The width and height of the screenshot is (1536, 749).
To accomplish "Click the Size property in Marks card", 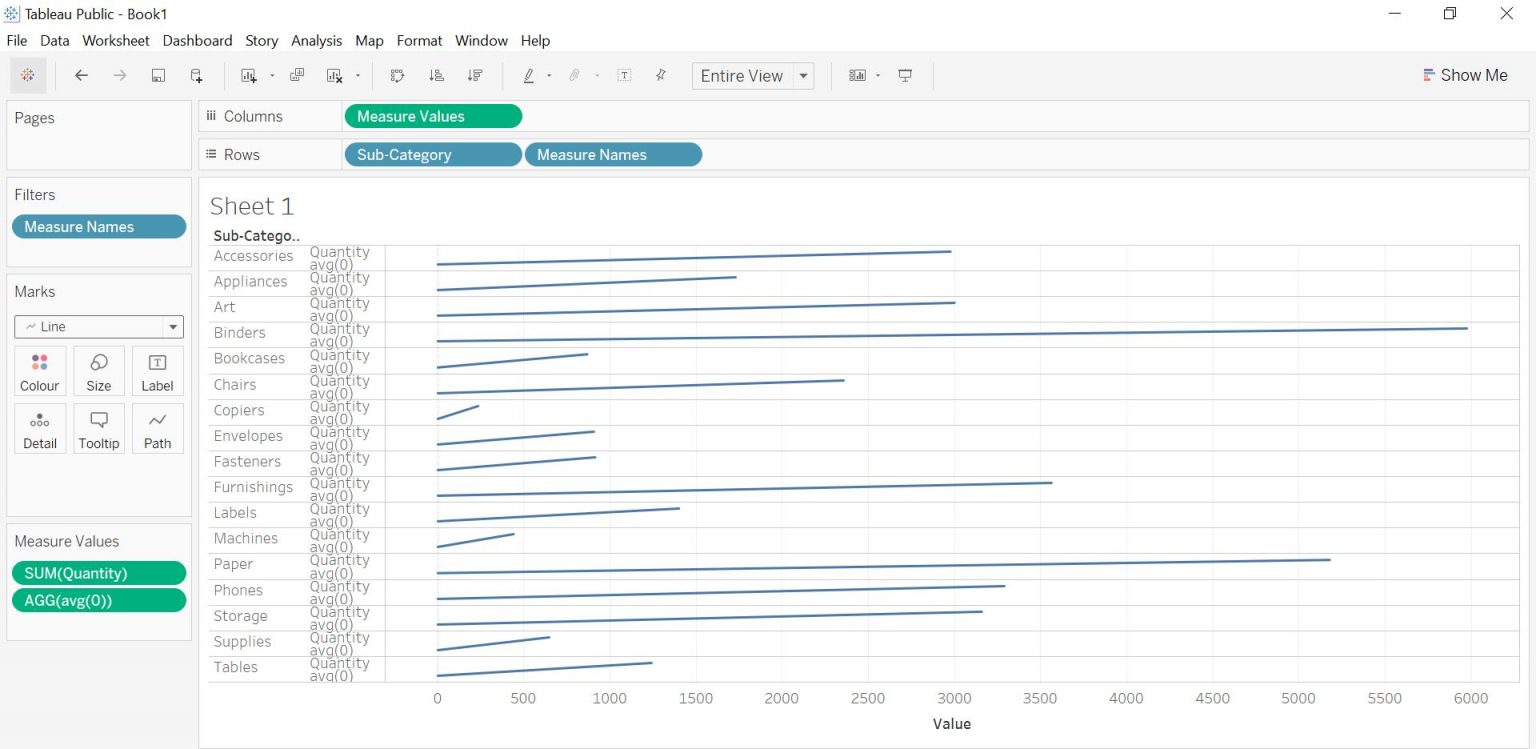I will [98, 370].
